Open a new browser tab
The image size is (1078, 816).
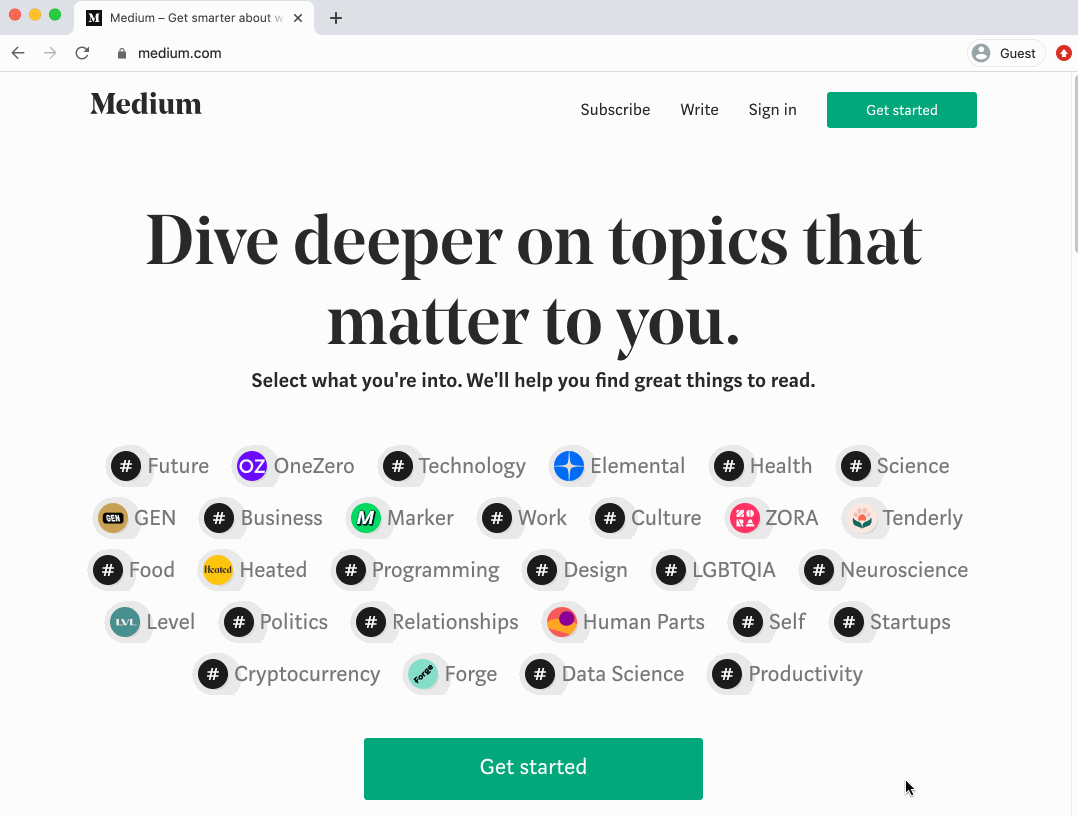(x=336, y=18)
